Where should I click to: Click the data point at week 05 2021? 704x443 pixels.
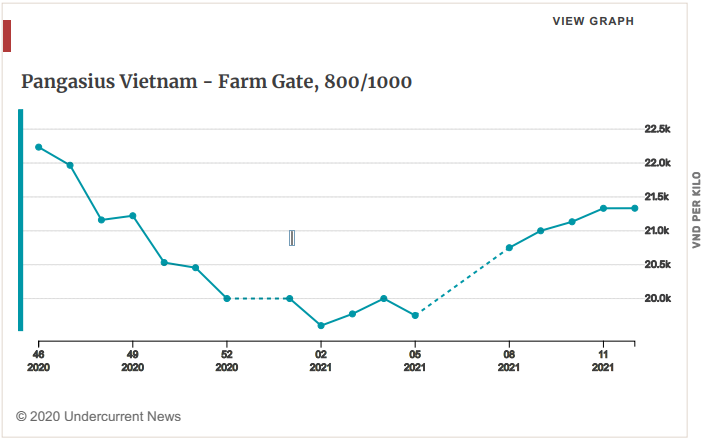pos(415,316)
